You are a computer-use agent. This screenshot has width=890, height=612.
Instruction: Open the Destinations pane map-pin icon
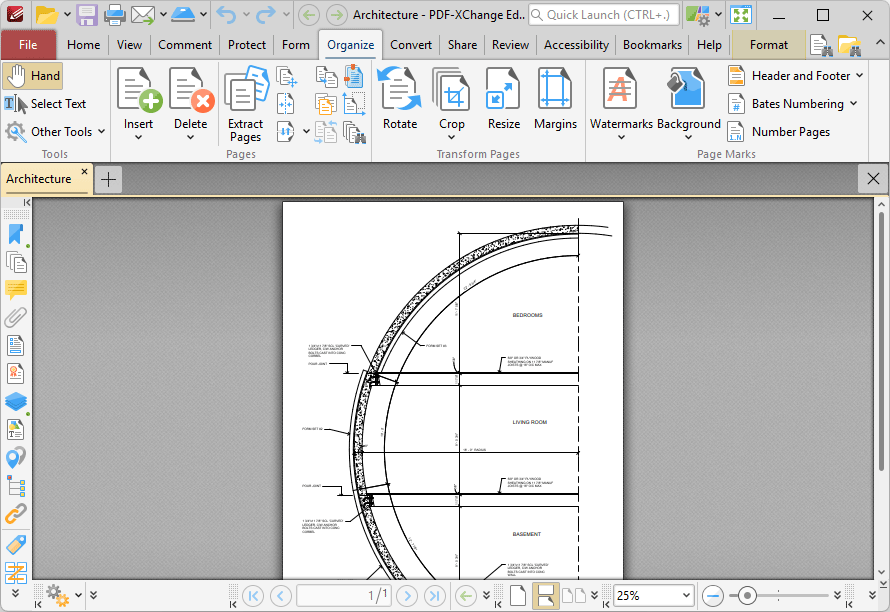click(16, 458)
